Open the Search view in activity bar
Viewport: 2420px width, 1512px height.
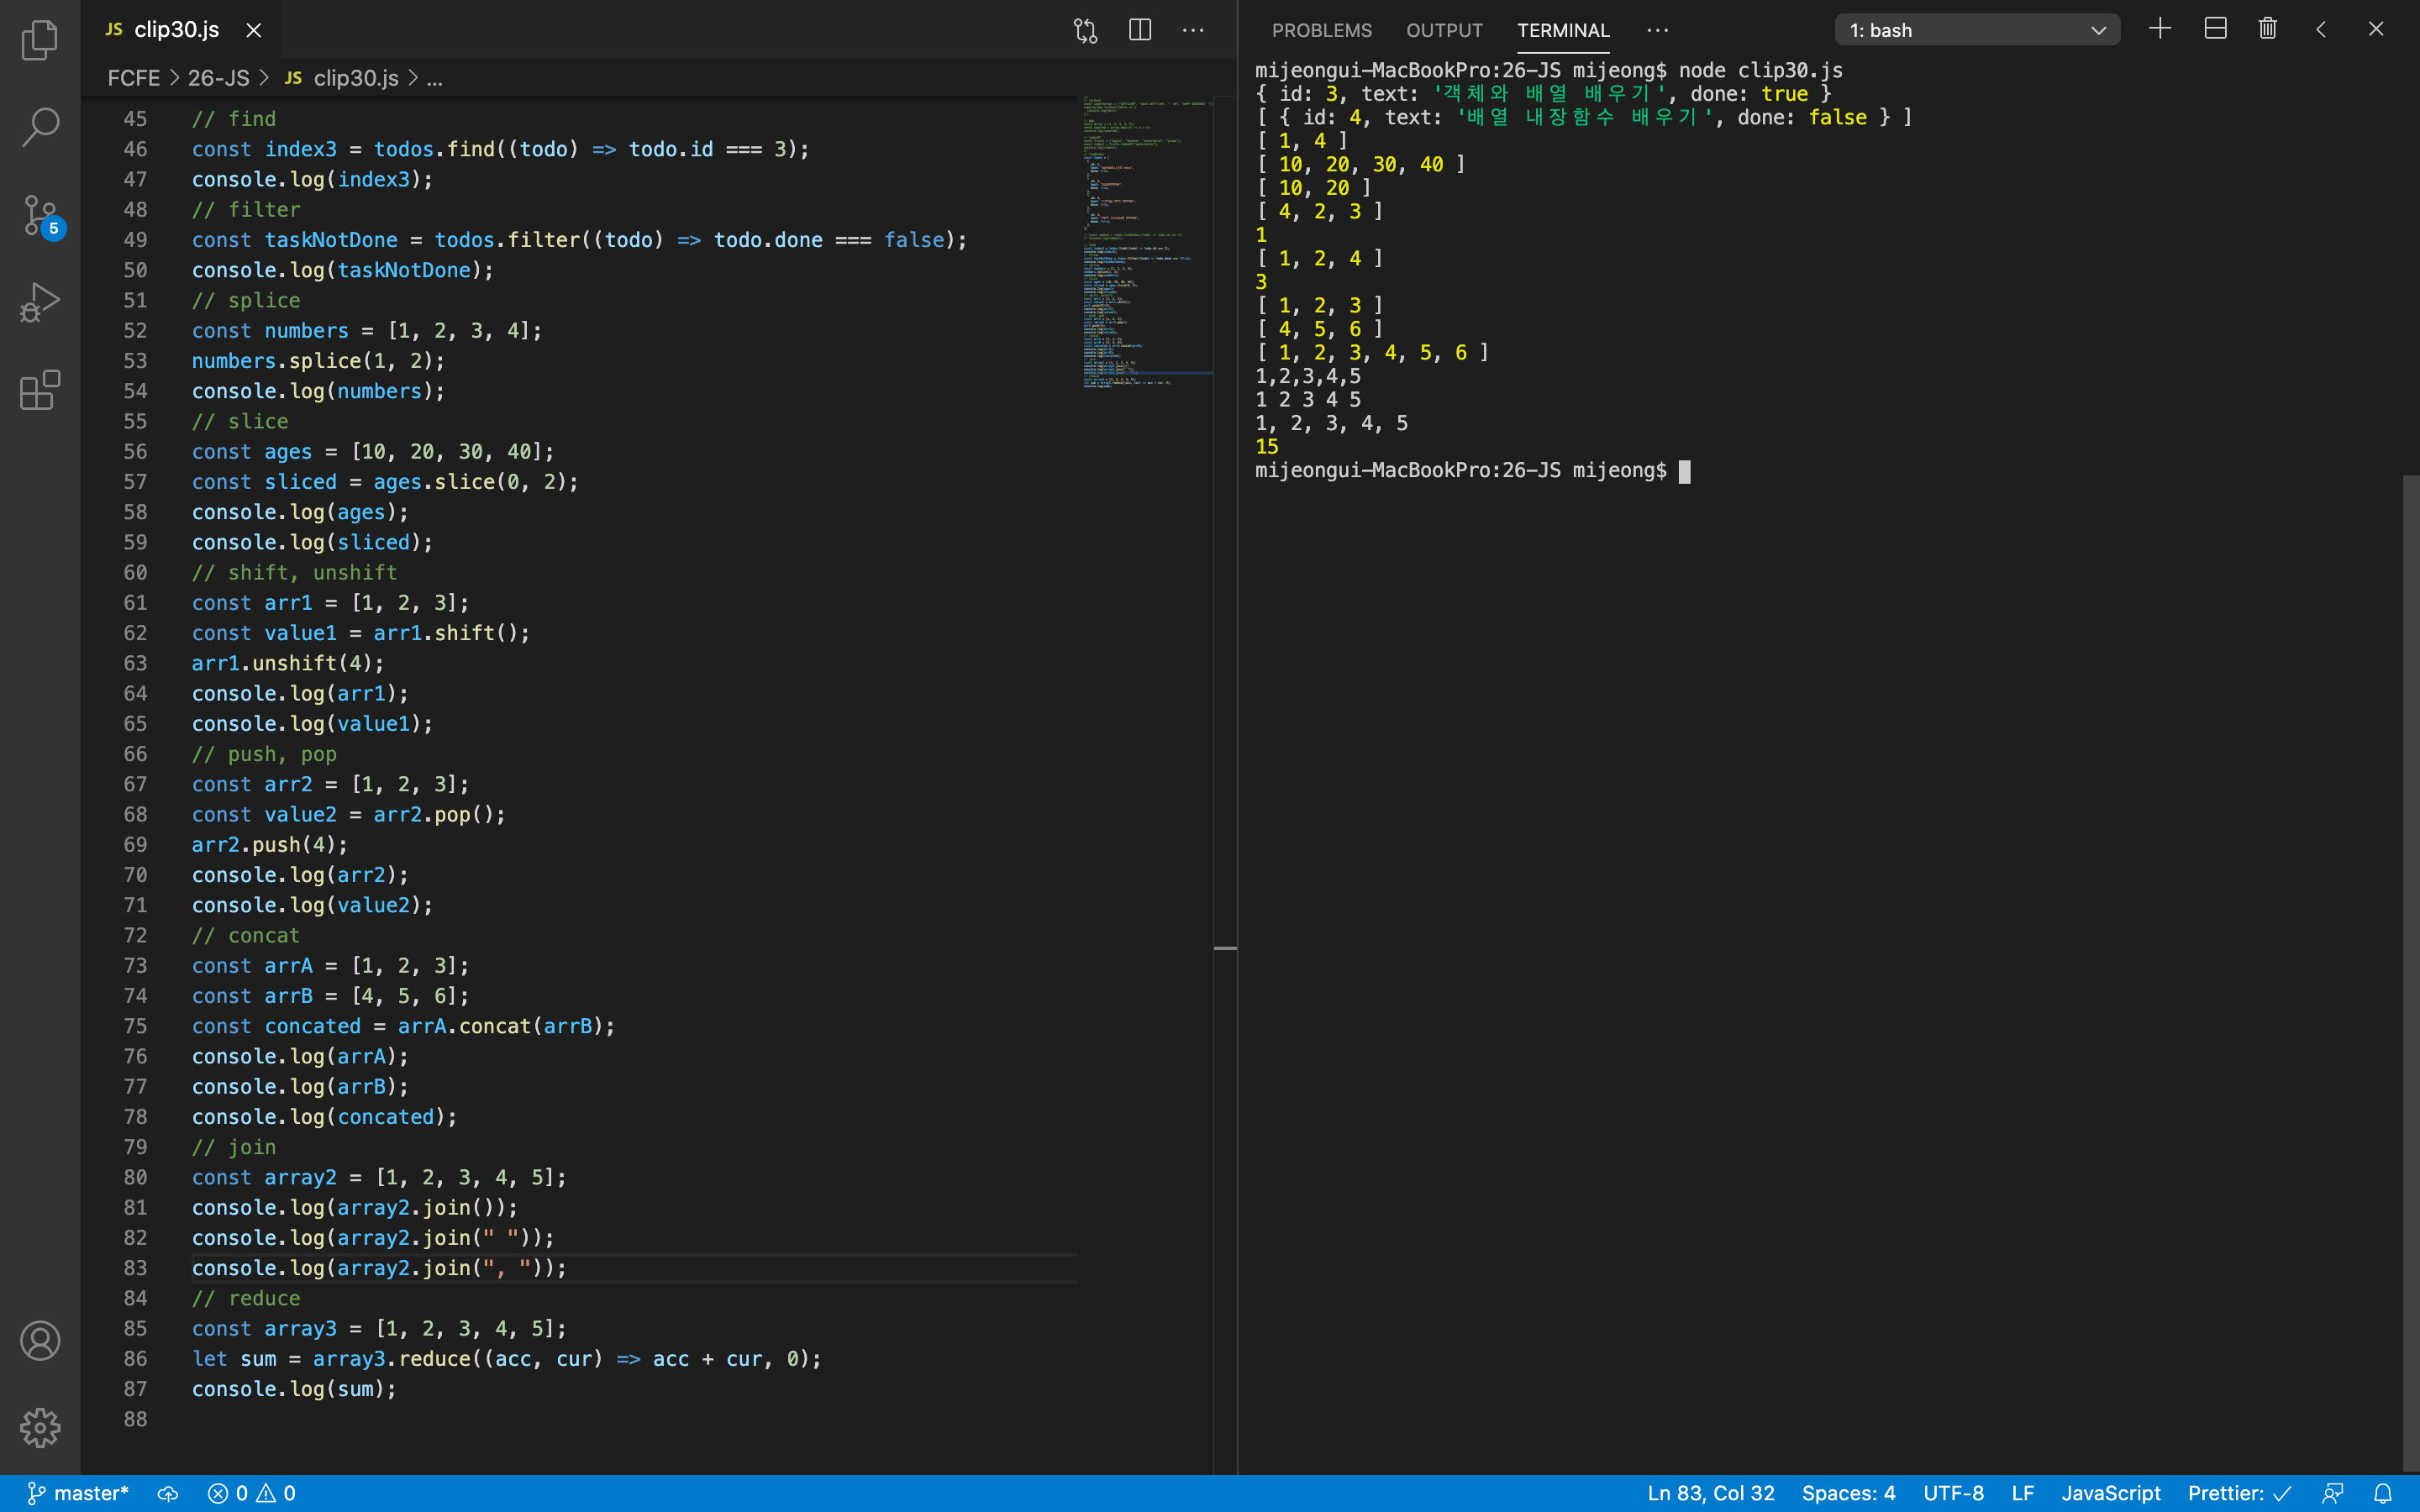pyautogui.click(x=40, y=127)
